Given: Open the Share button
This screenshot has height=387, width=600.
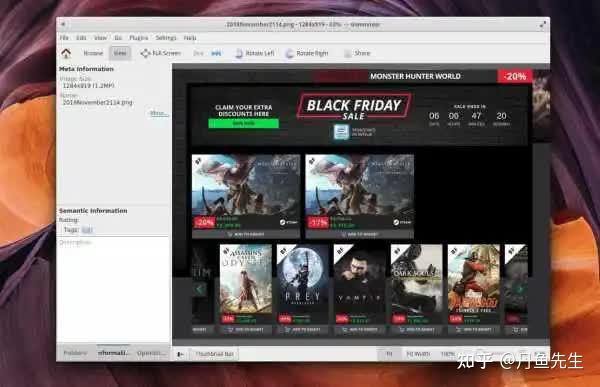Looking at the screenshot, I should coord(357,53).
